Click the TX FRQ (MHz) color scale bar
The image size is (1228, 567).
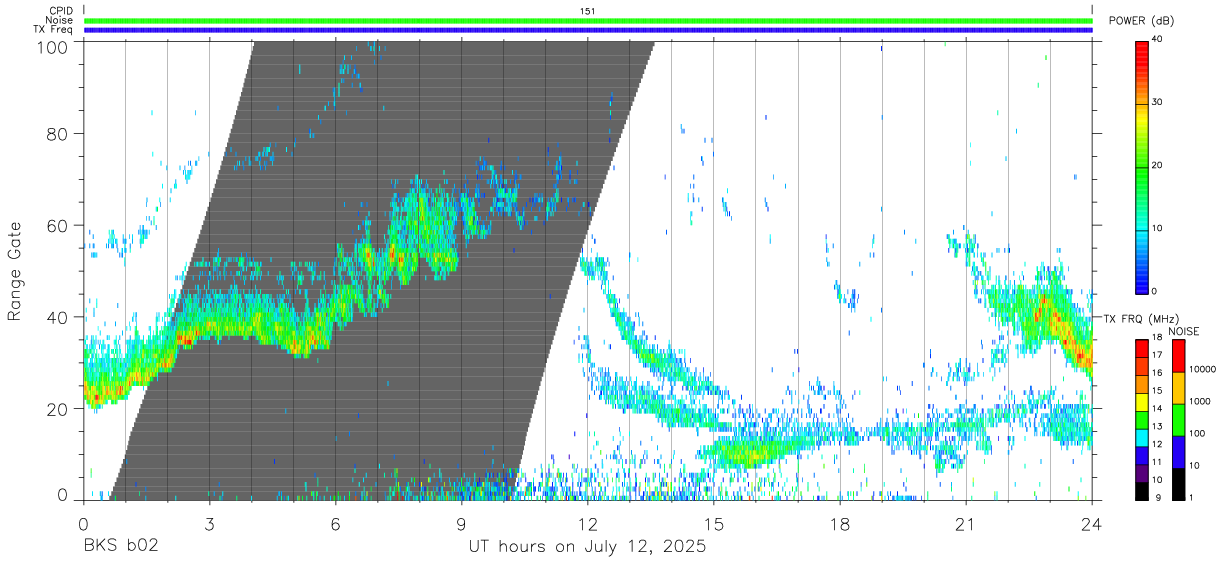tap(1141, 419)
